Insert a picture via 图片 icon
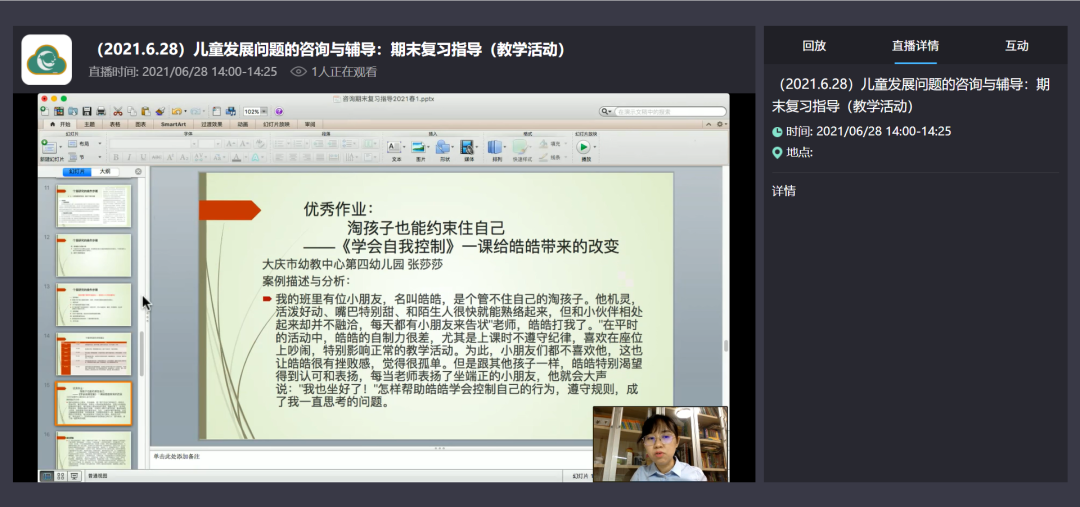 (x=420, y=148)
